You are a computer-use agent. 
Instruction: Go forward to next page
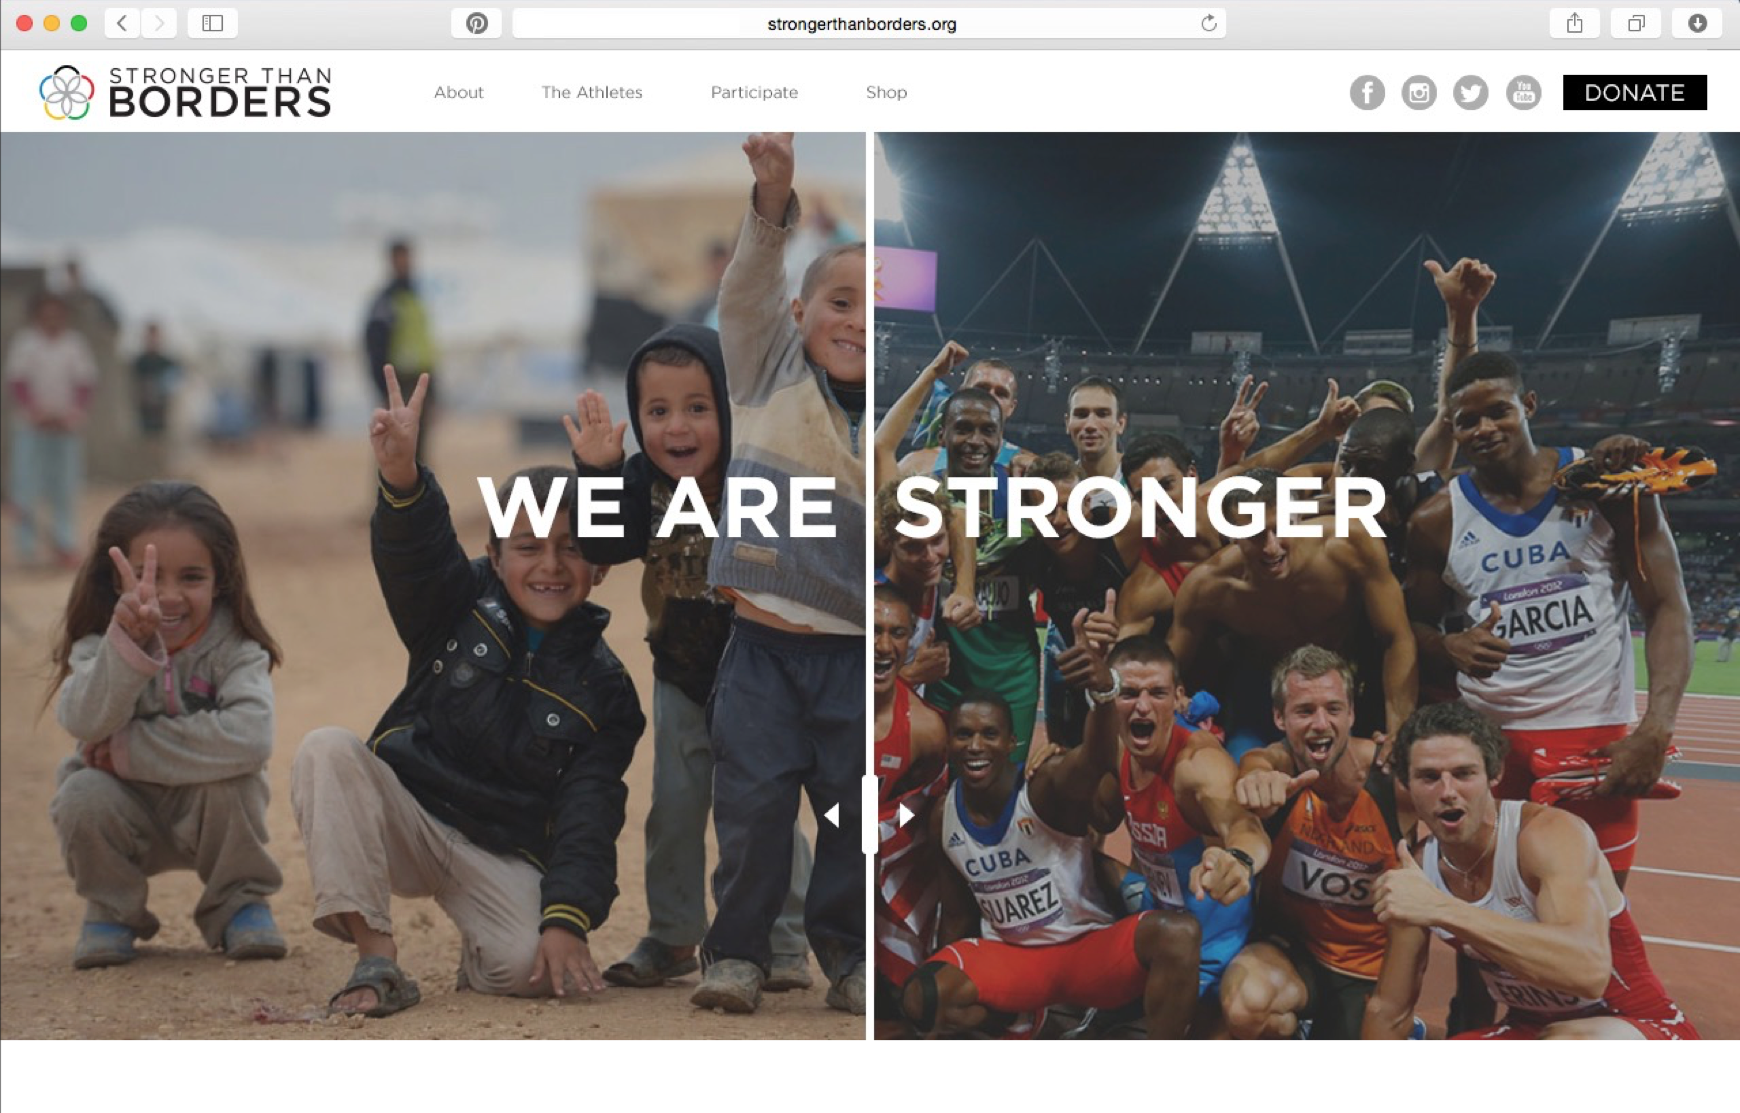pyautogui.click(x=159, y=23)
